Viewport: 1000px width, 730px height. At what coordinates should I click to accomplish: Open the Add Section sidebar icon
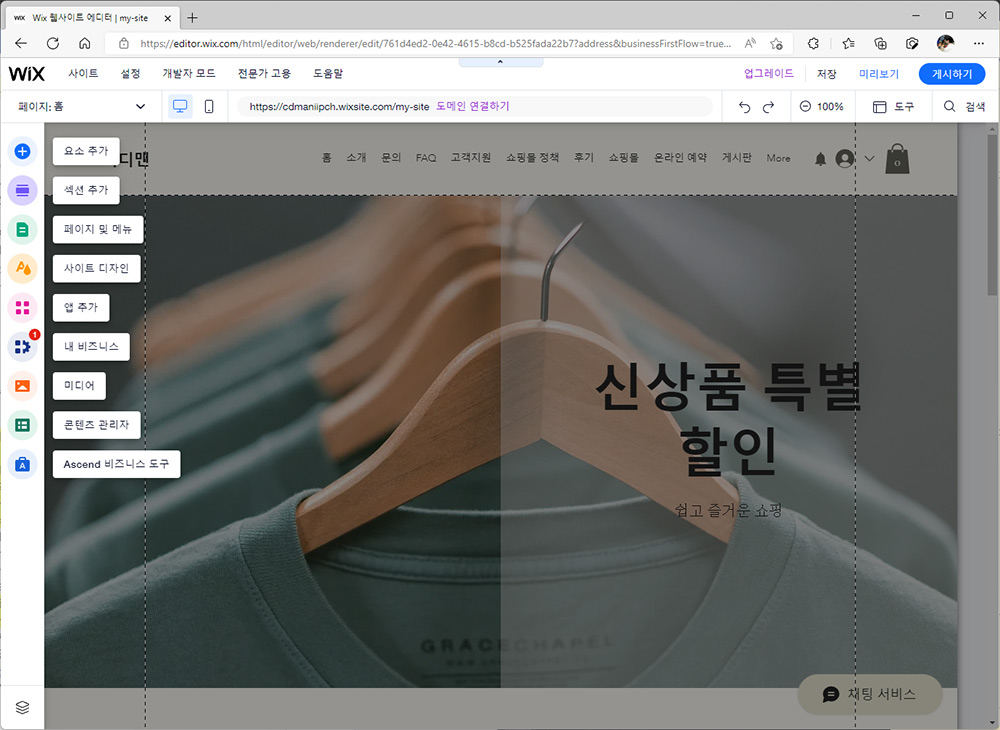(x=22, y=191)
